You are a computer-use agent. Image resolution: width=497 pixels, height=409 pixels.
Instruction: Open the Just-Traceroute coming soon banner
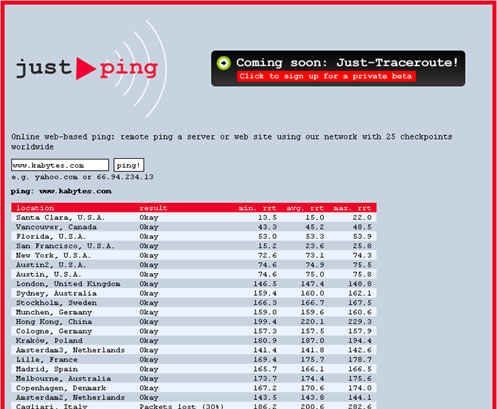tap(338, 68)
